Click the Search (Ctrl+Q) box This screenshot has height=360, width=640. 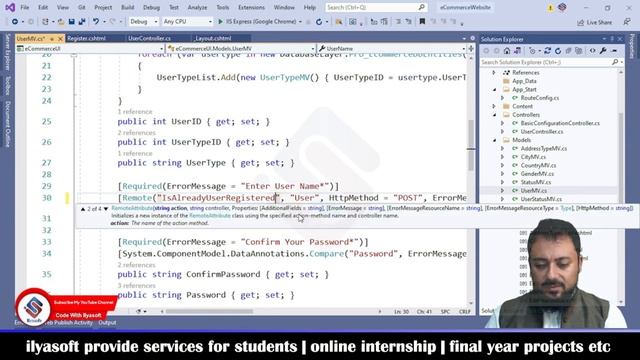click(x=376, y=7)
